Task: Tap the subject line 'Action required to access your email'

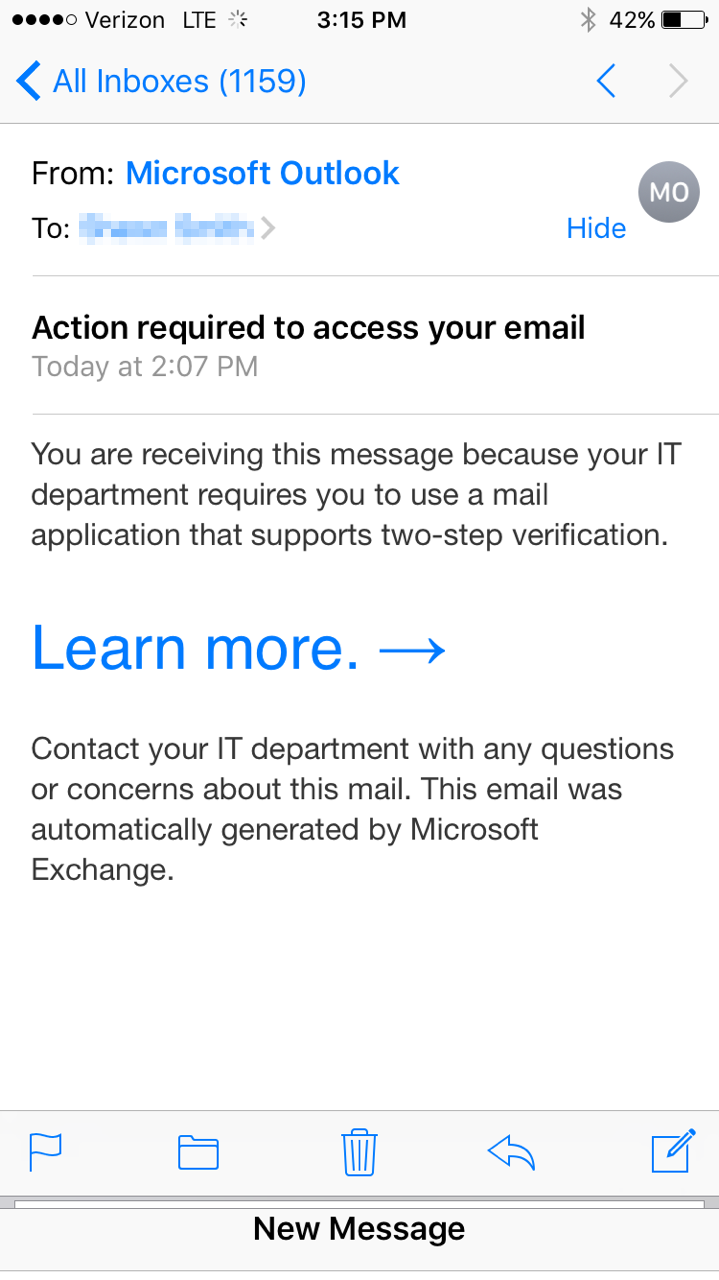Action: pyautogui.click(x=308, y=327)
